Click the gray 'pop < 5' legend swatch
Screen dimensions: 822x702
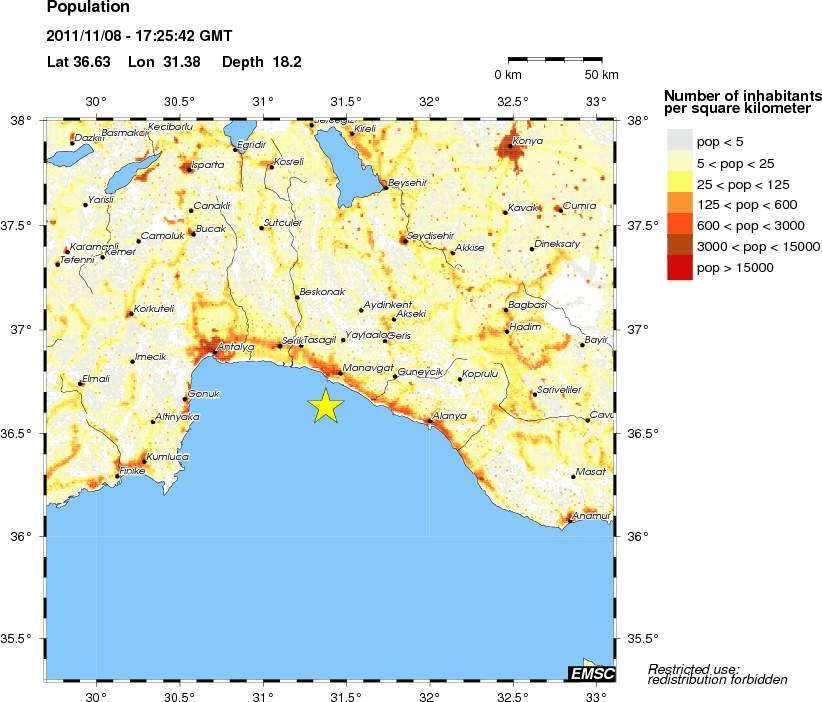[x=679, y=142]
